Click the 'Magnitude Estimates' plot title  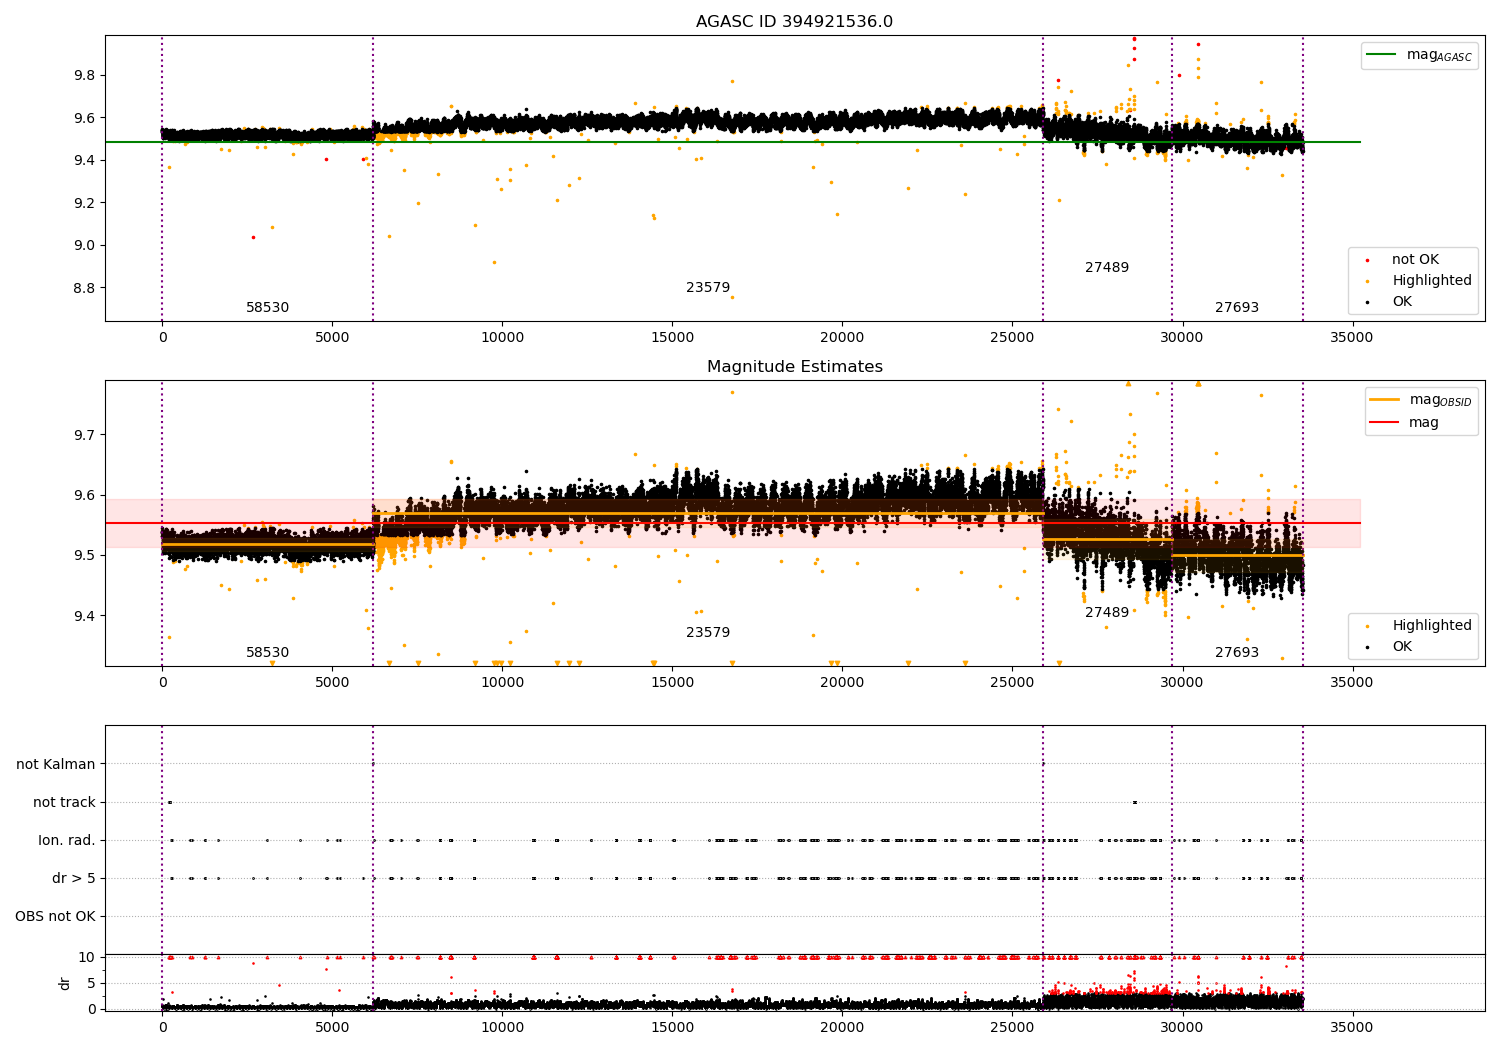tap(794, 367)
